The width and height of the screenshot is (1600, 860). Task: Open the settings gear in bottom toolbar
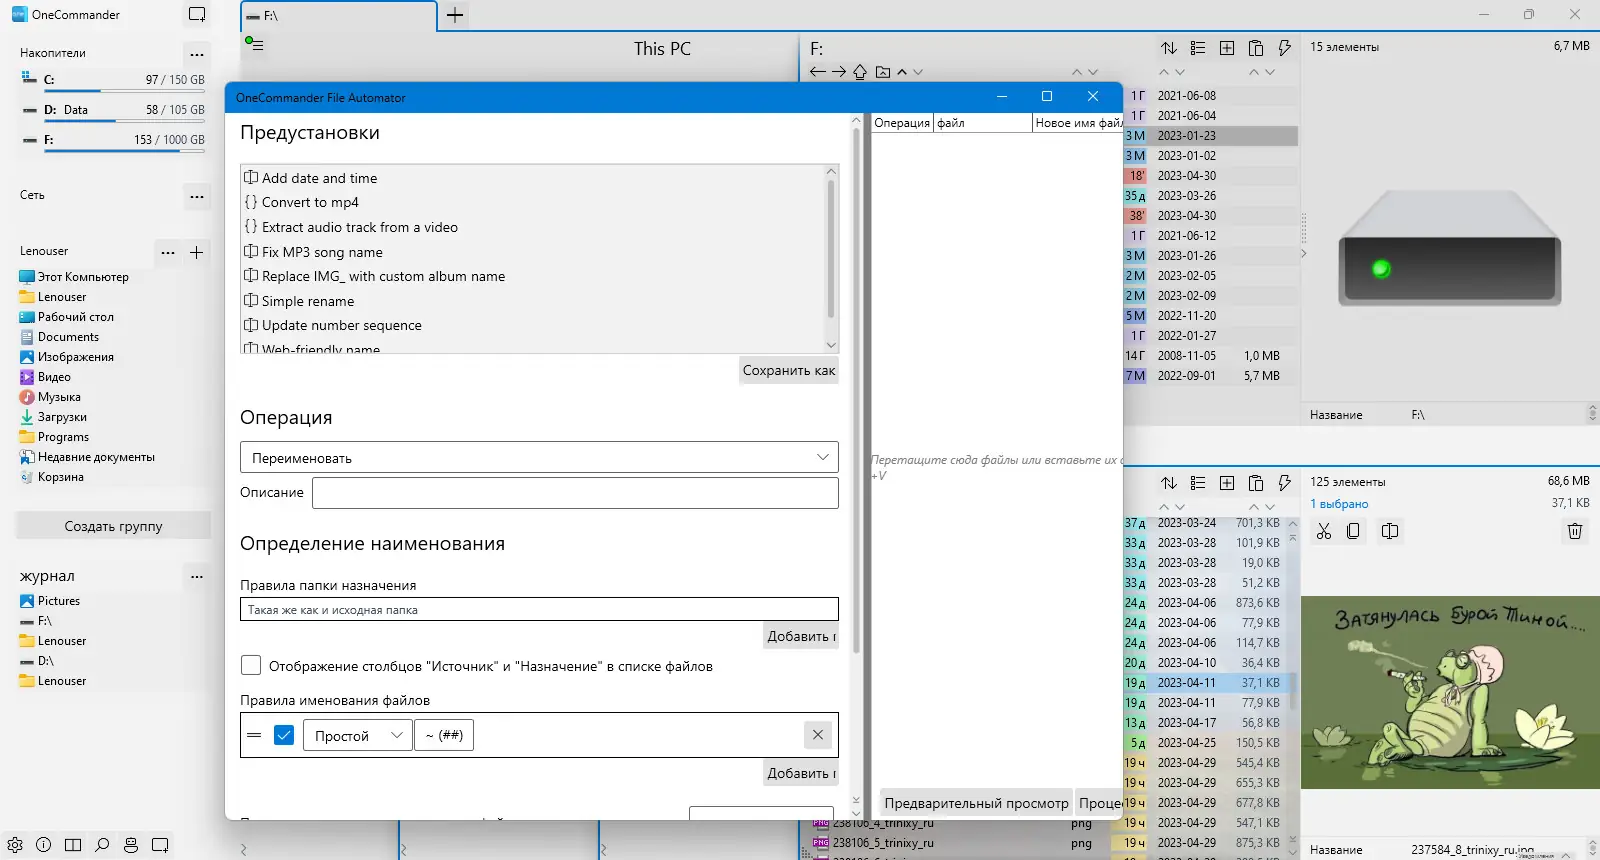coord(15,845)
